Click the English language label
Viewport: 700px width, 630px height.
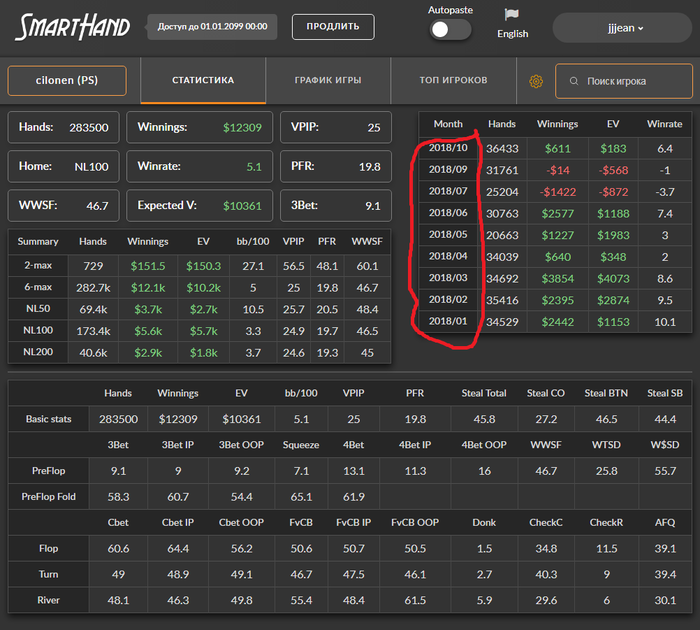coord(512,34)
